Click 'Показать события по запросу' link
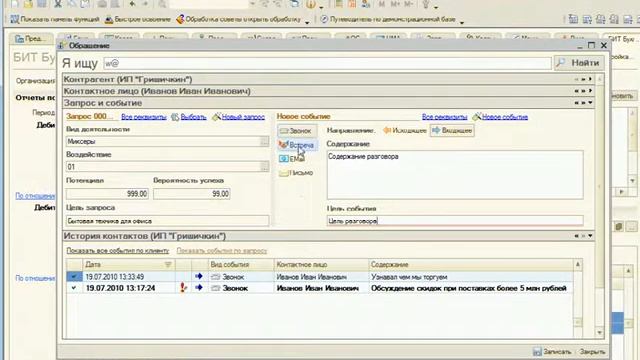The width and height of the screenshot is (640, 360). coord(222,251)
